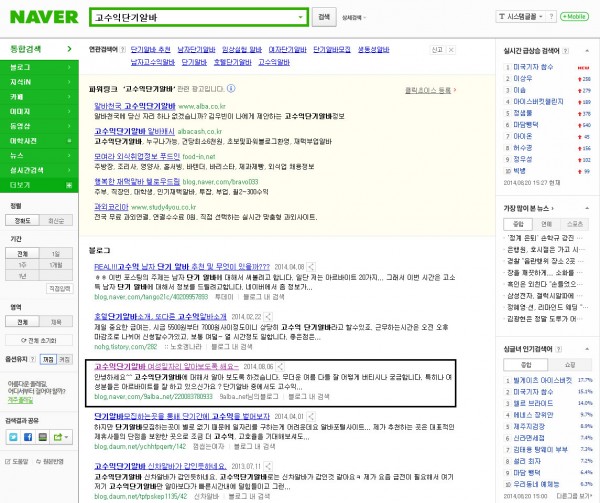
Task: Switch news panel to 연예 tab
Action: pyautogui.click(x=546, y=224)
